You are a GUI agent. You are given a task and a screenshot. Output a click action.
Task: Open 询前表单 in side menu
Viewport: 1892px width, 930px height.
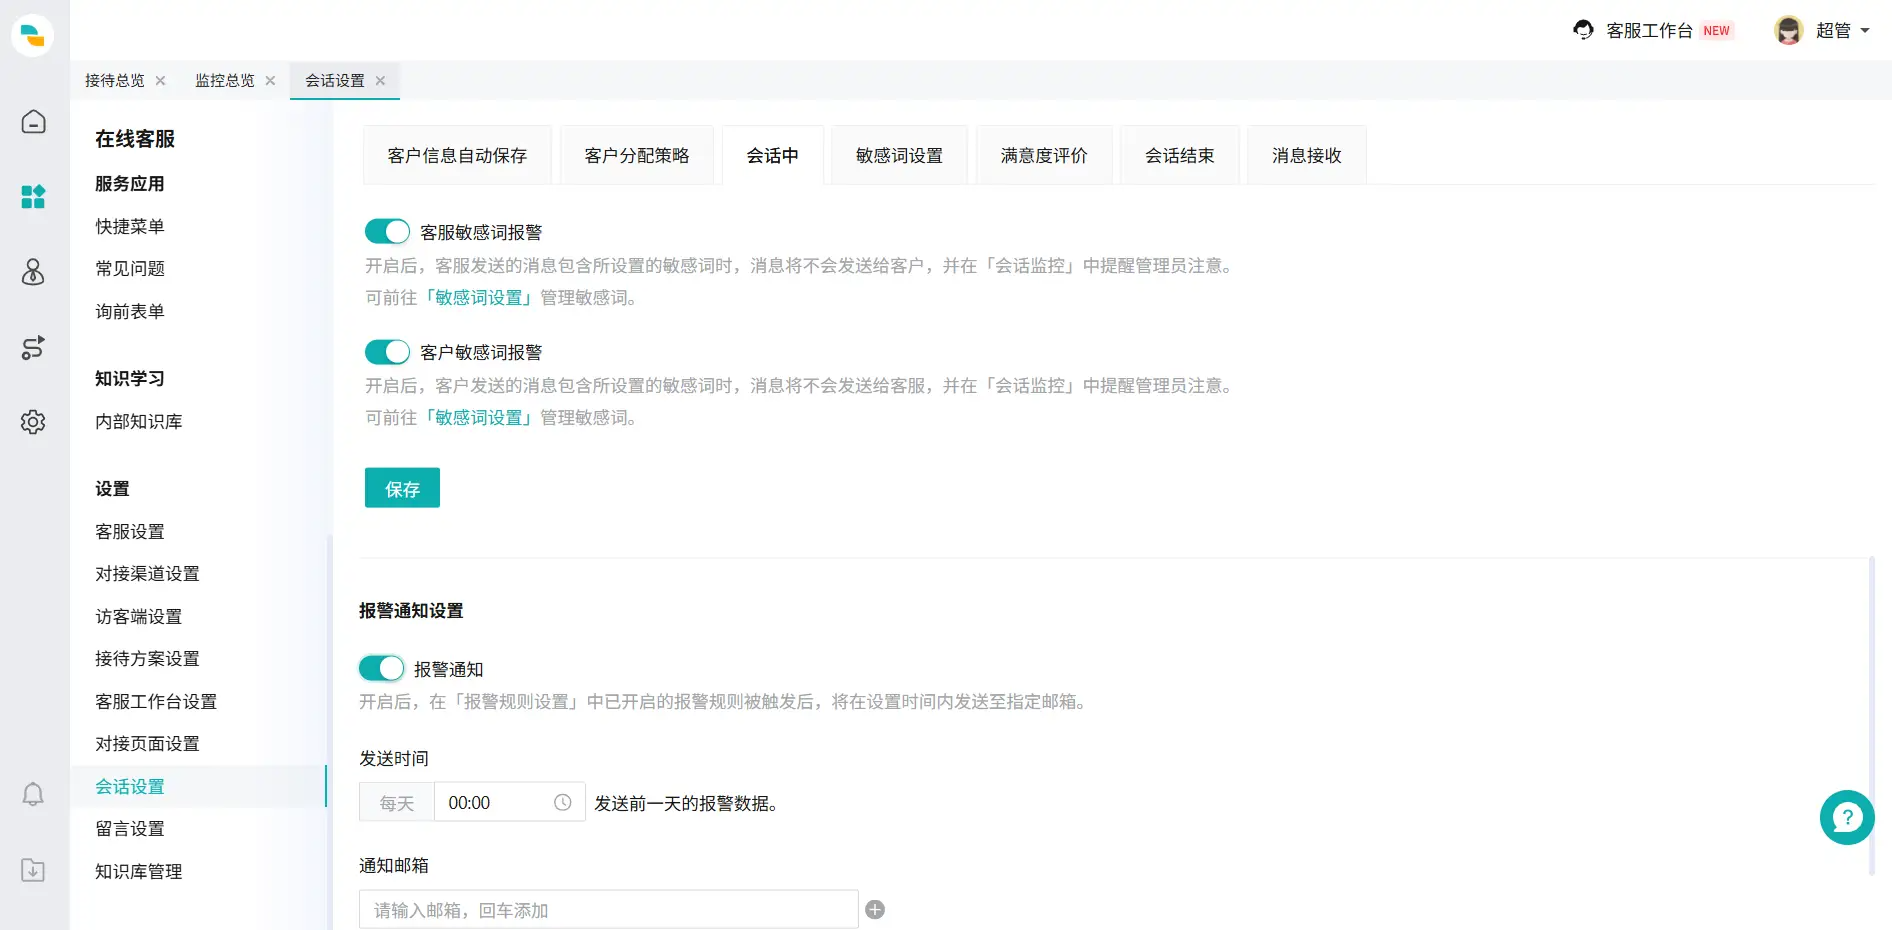pyautogui.click(x=130, y=311)
